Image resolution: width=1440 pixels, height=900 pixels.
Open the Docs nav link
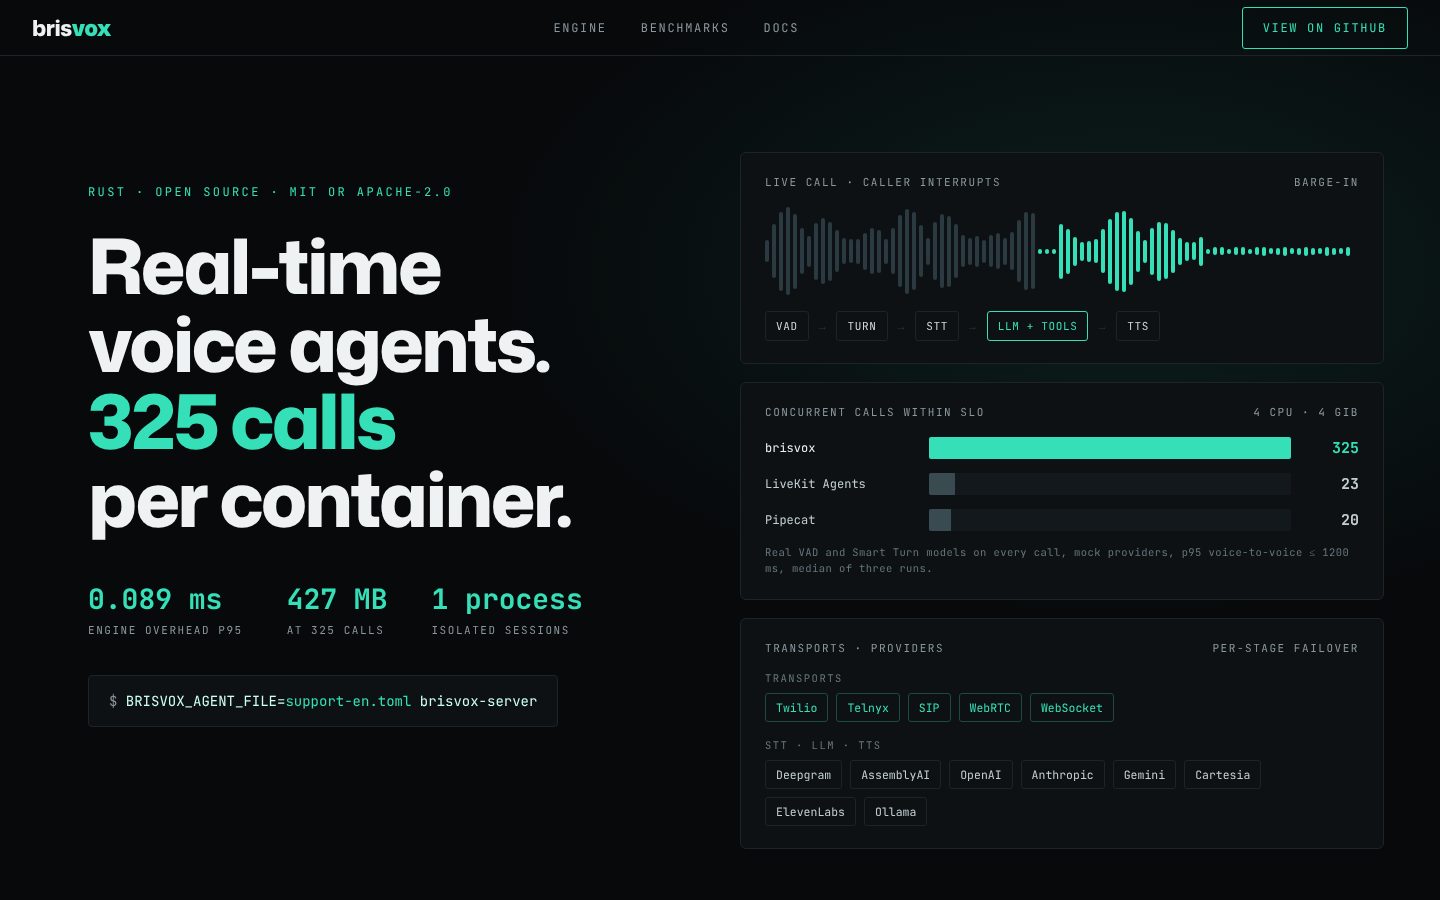click(x=781, y=28)
